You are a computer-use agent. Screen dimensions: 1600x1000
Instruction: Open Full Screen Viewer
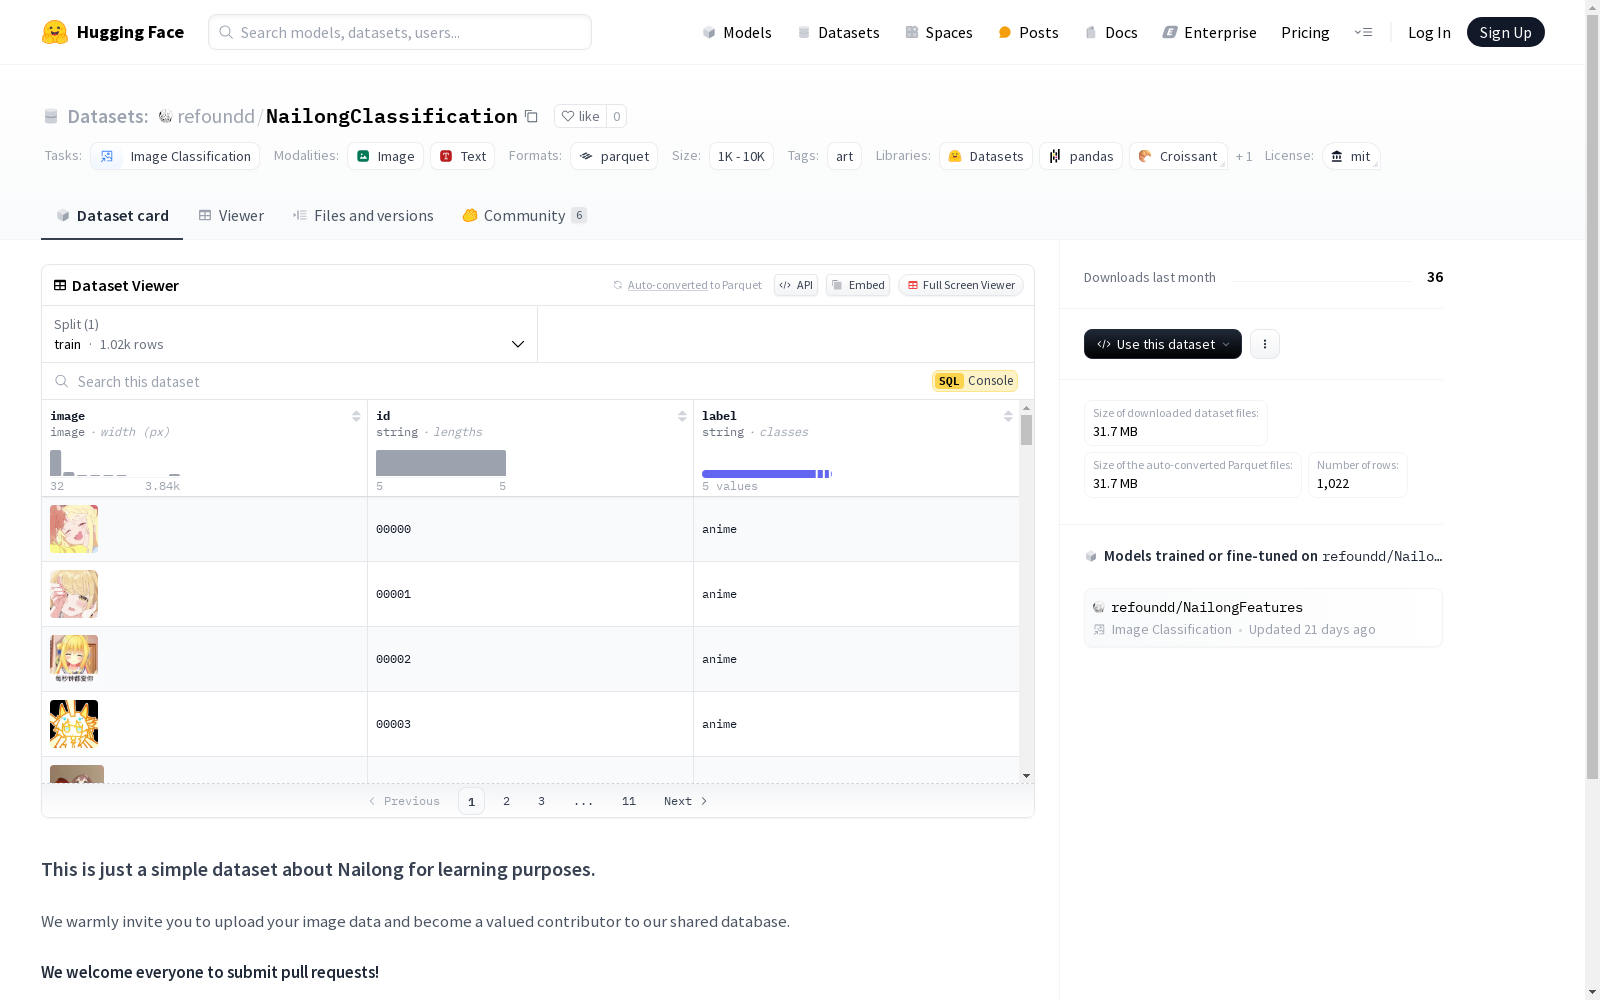pyautogui.click(x=961, y=285)
